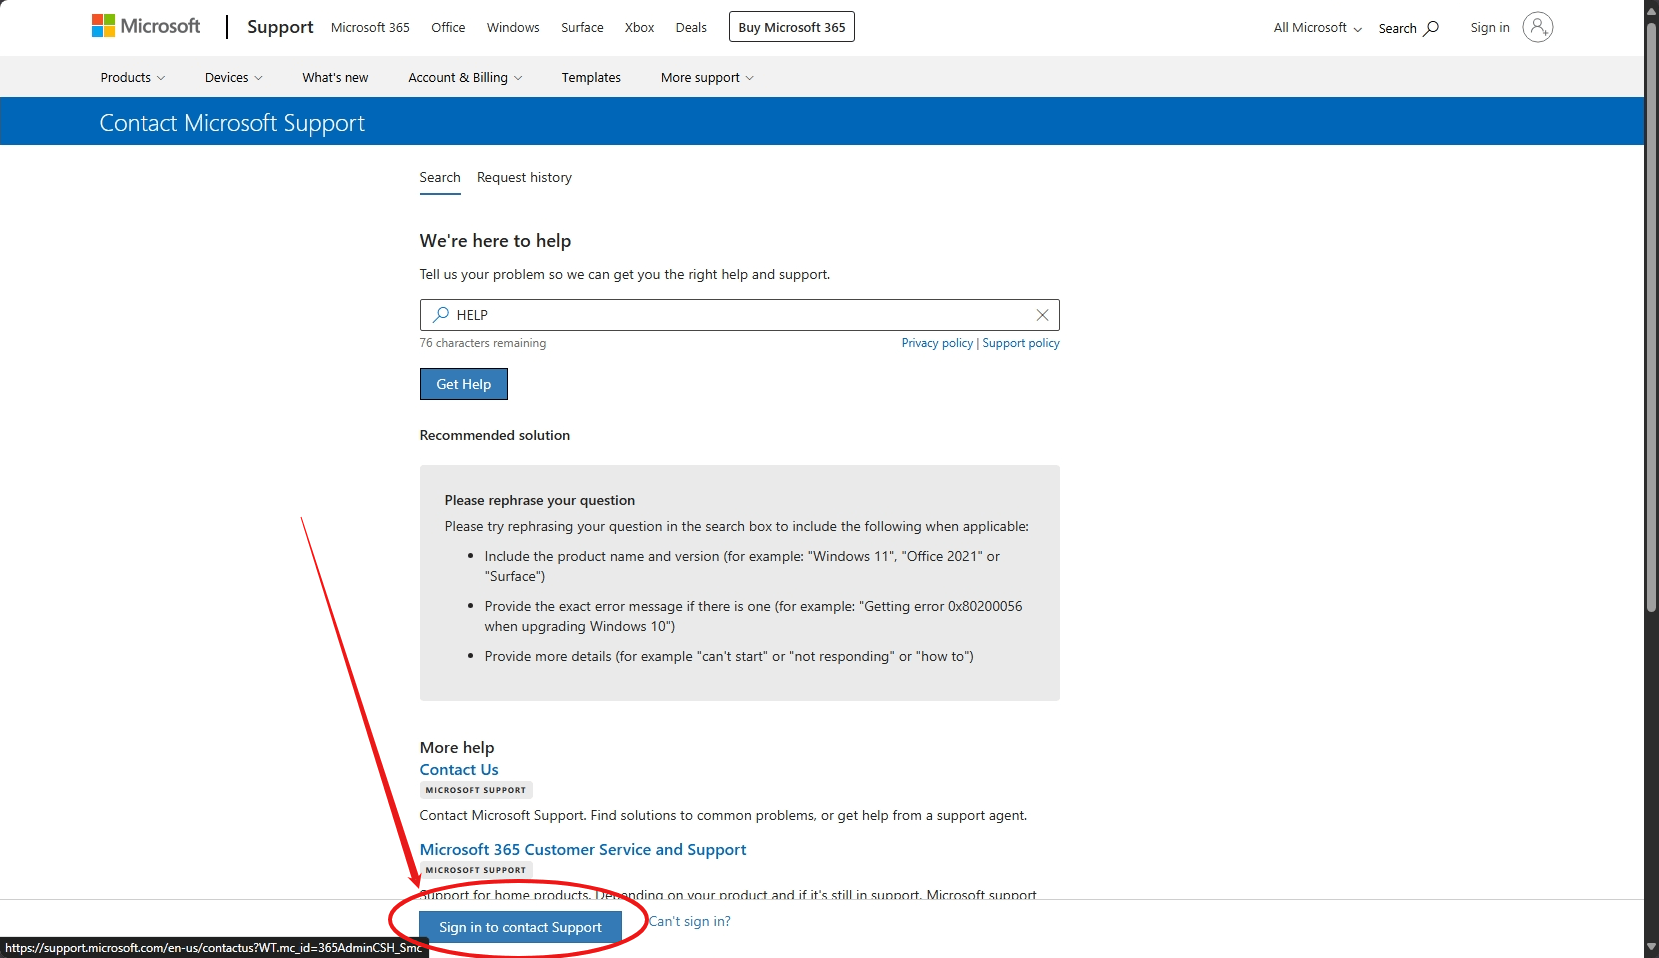The image size is (1659, 958).
Task: Open the All Microsoft menu
Action: (x=1317, y=28)
